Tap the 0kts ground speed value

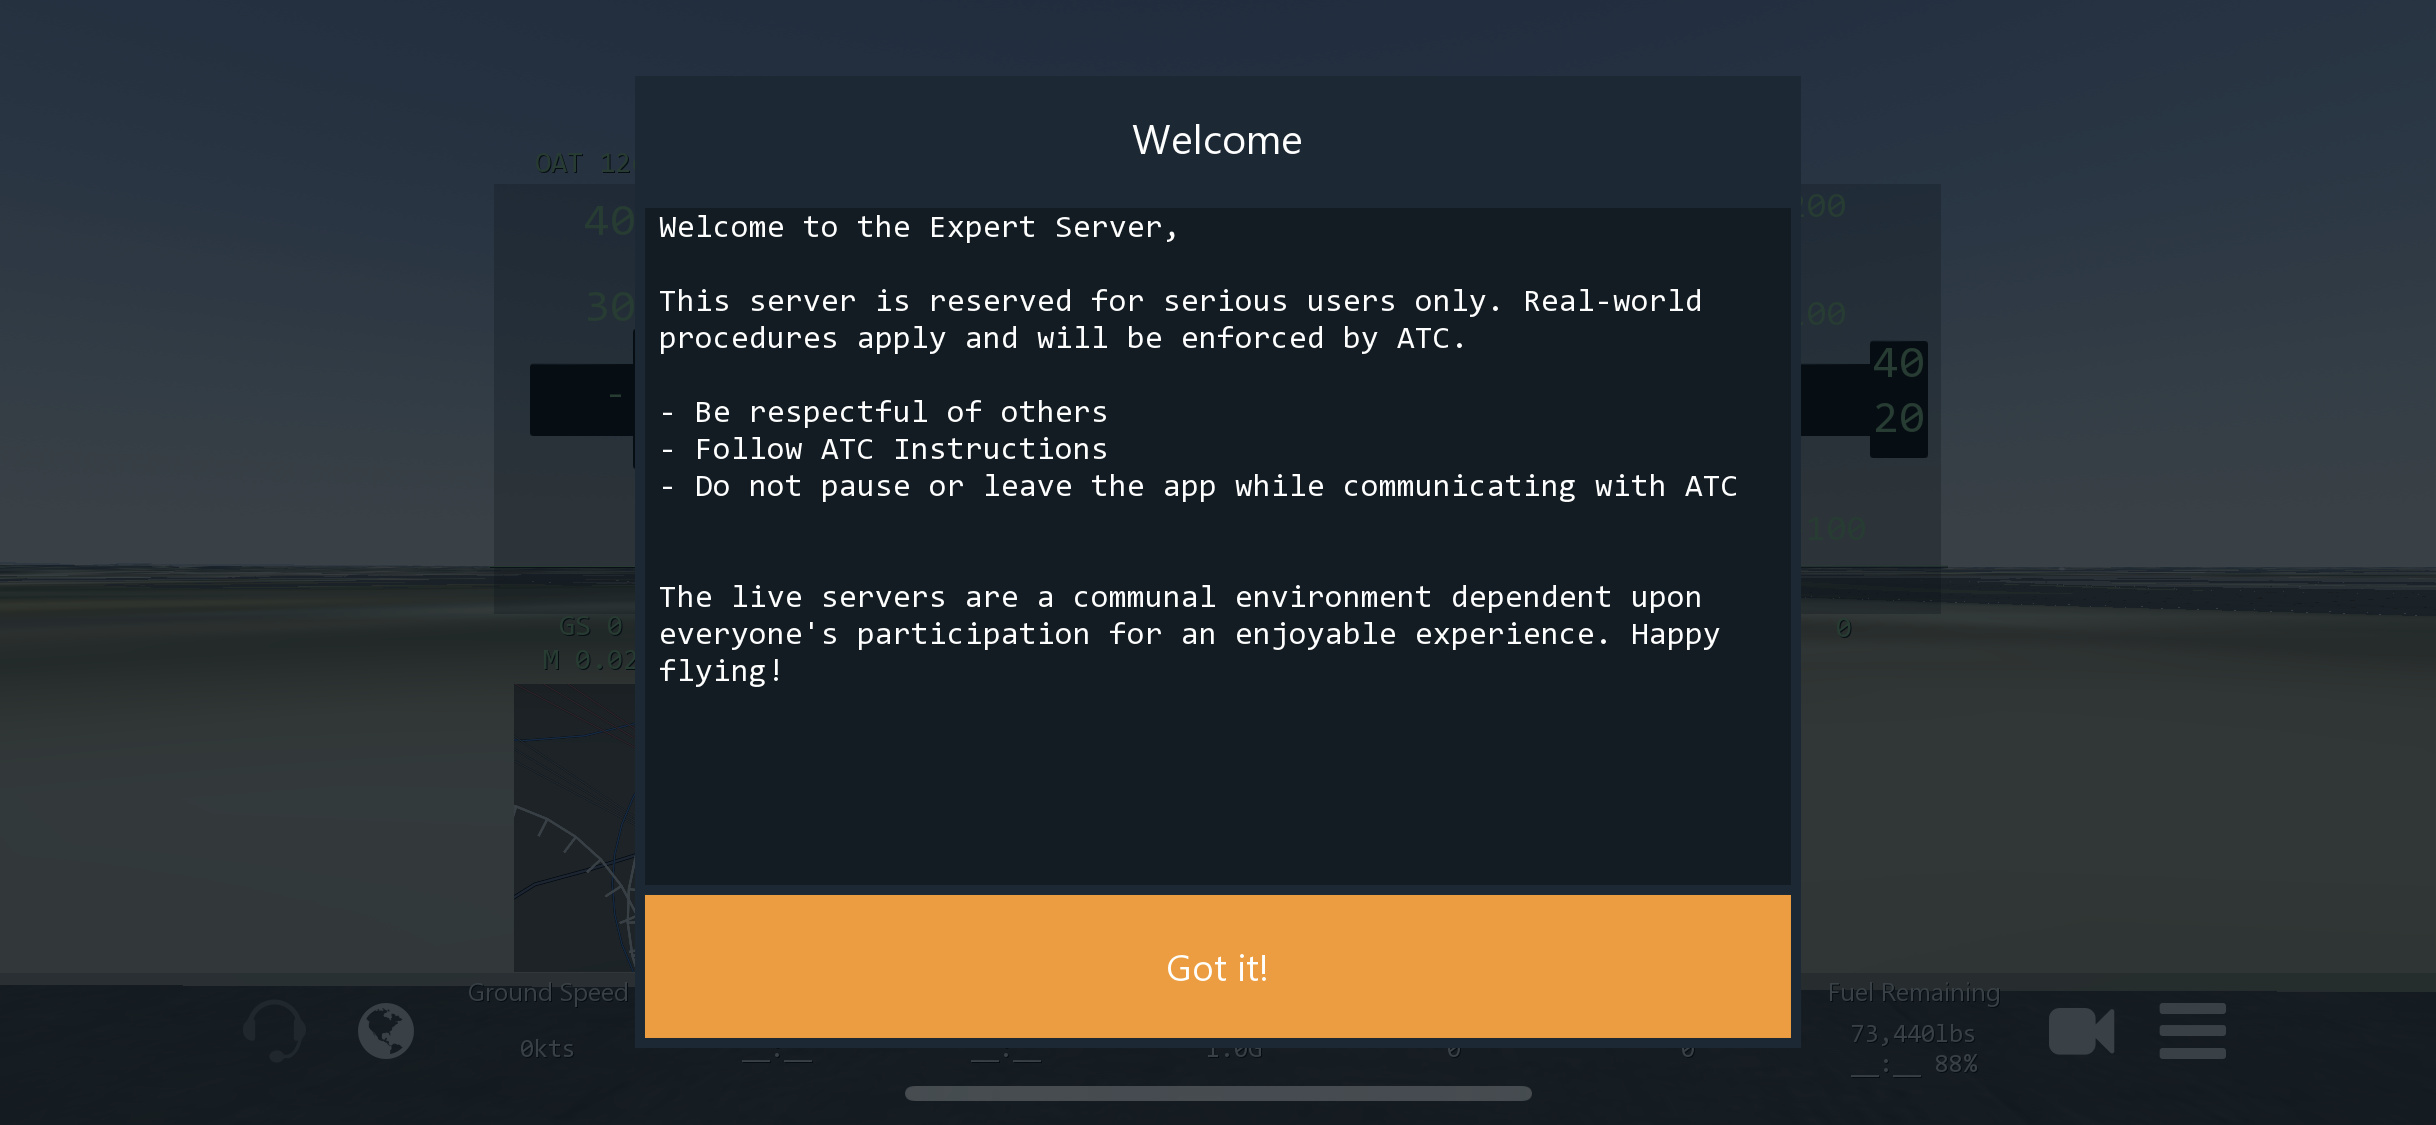tap(547, 1049)
